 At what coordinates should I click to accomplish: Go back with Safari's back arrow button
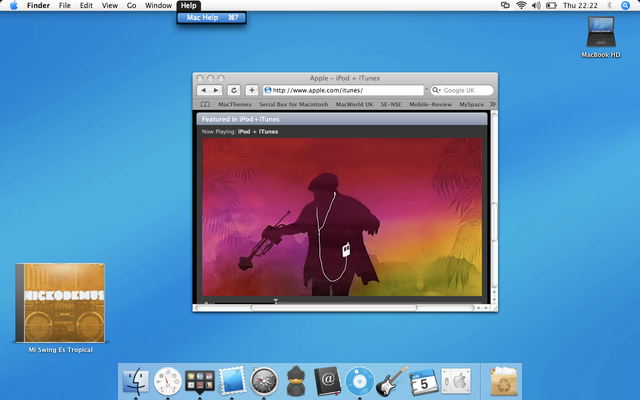204,90
